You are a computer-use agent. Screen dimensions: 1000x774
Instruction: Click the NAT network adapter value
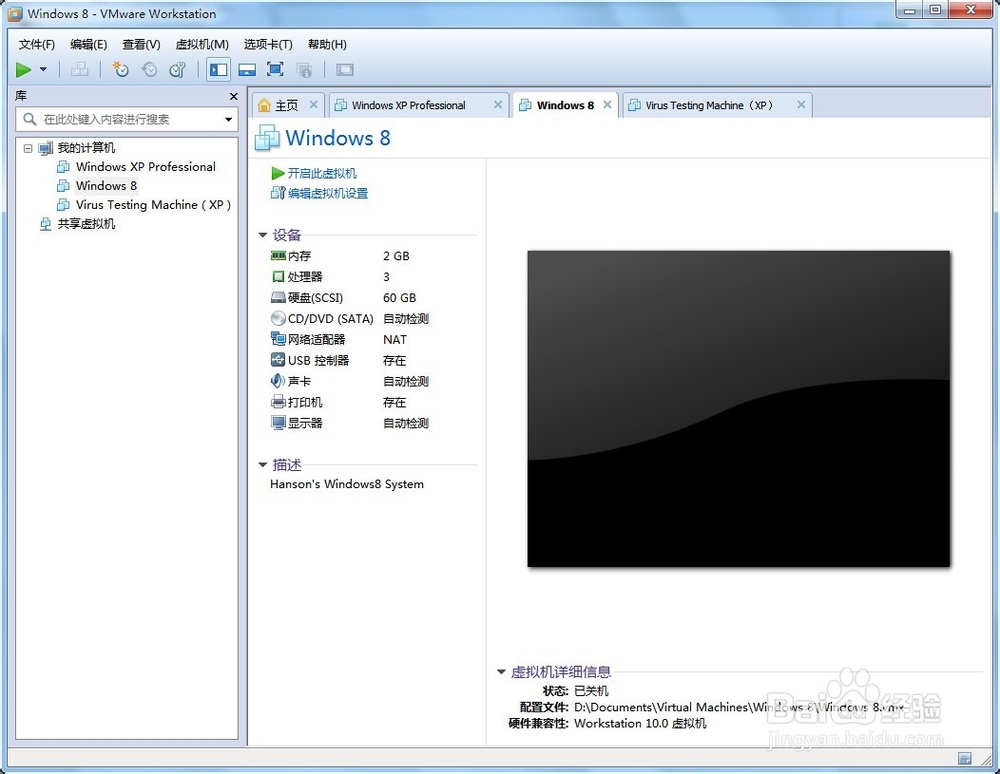point(395,340)
